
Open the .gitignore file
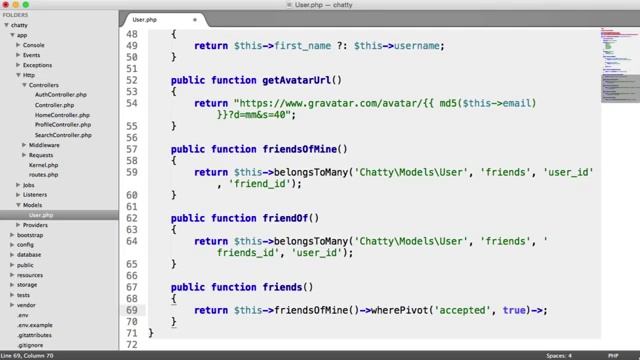[x=30, y=345]
